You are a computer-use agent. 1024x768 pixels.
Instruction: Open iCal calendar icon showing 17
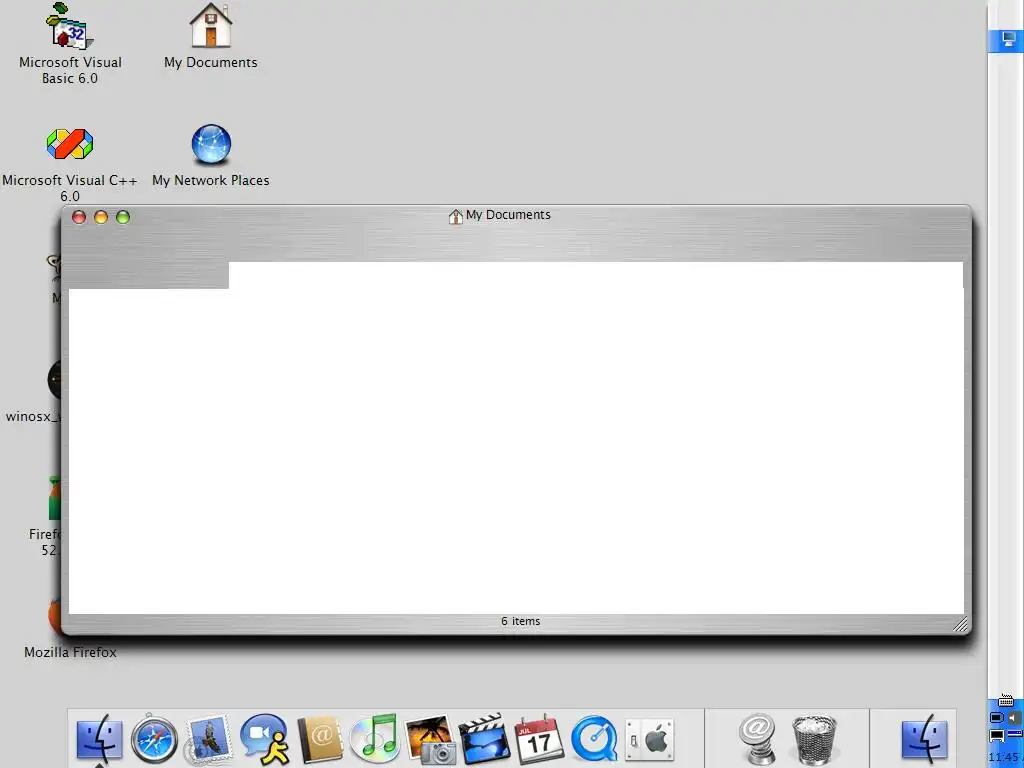[539, 739]
